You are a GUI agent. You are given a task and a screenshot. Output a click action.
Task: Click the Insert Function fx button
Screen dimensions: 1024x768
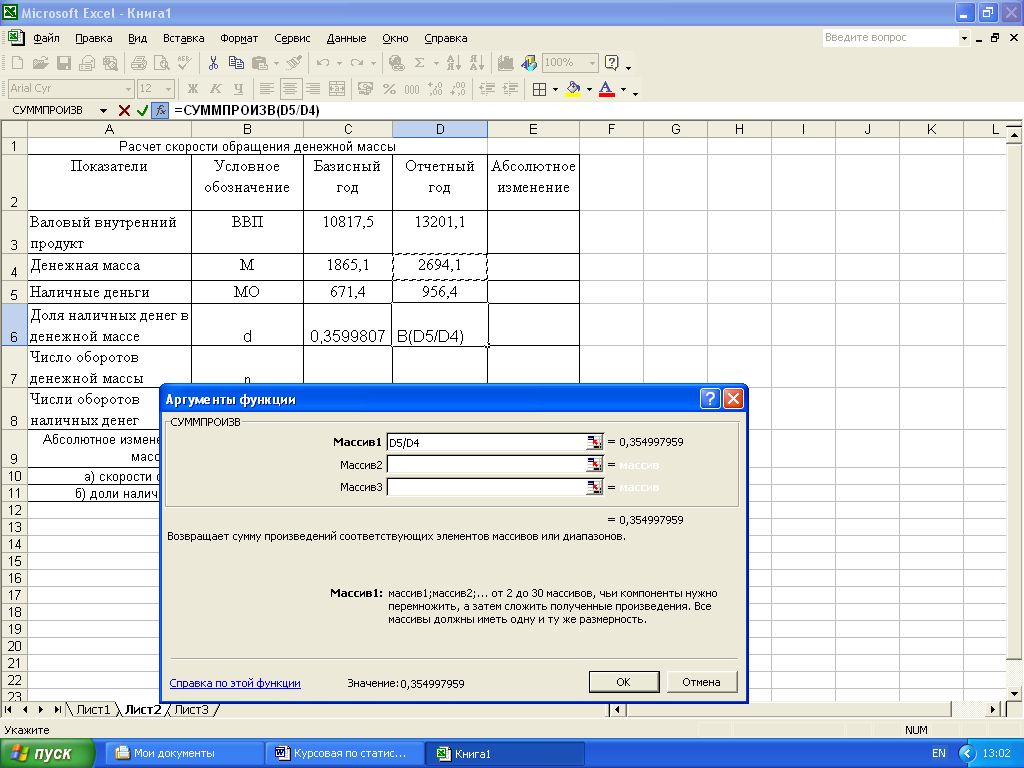coord(160,110)
